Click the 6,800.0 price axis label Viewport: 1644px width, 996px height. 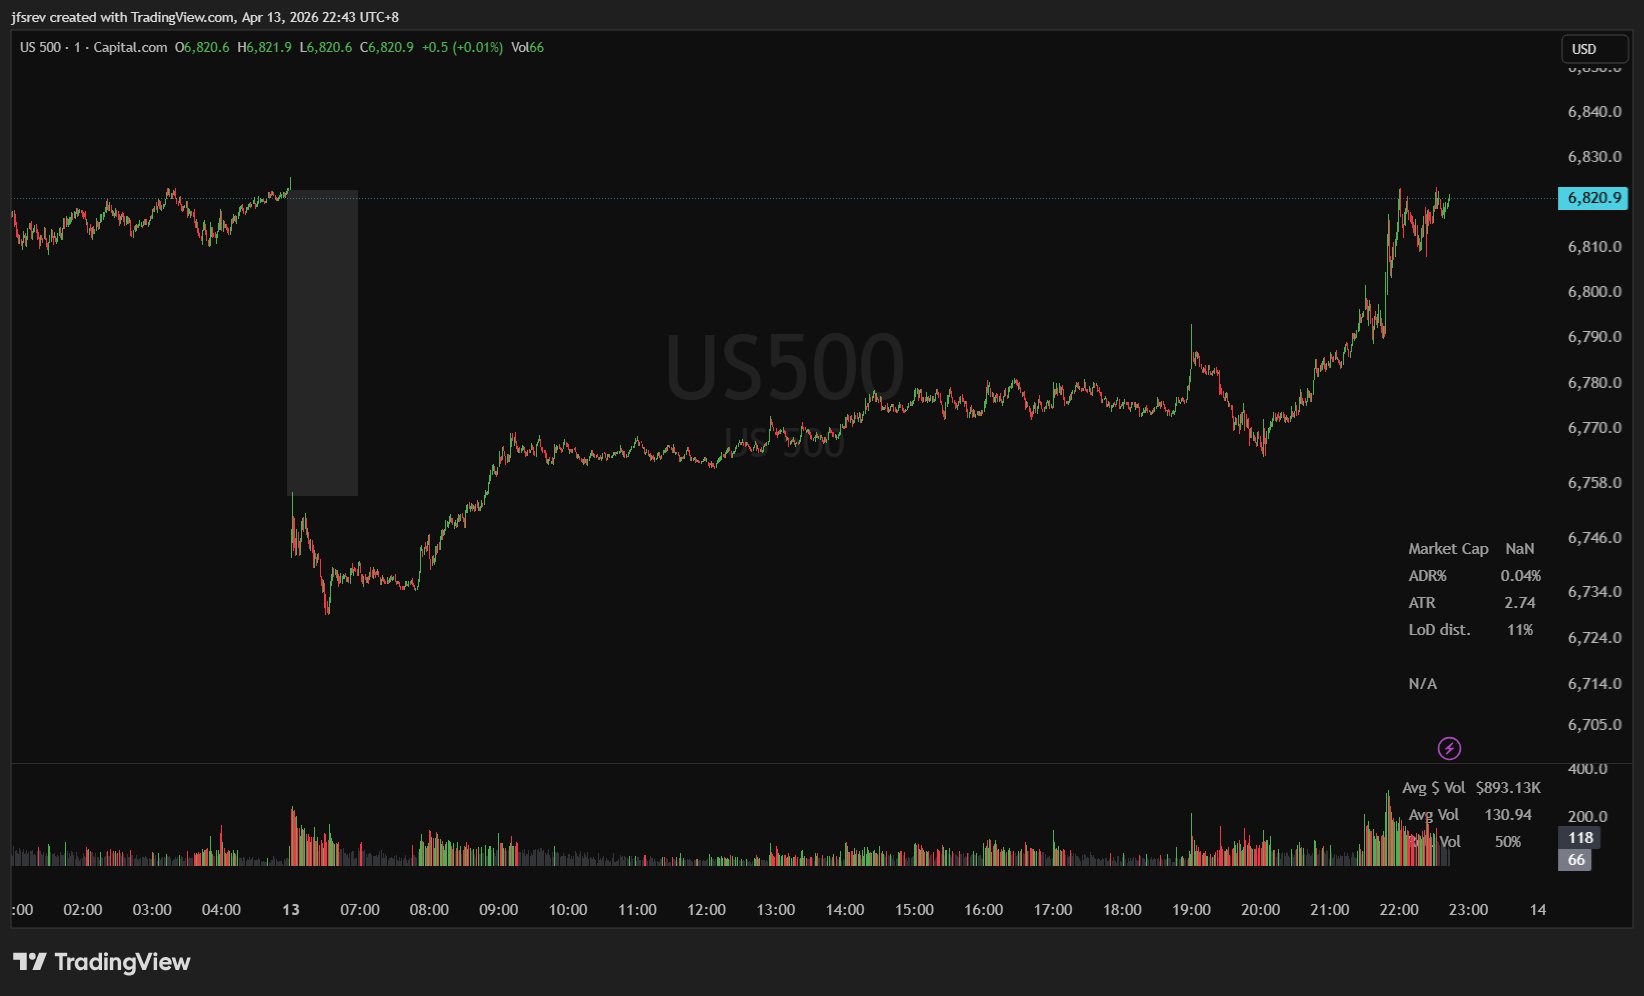[1594, 292]
